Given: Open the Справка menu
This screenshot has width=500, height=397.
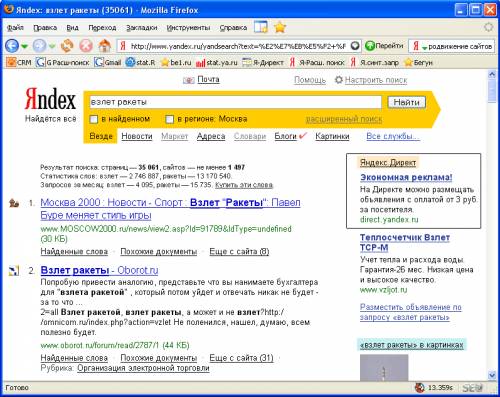Looking at the screenshot, I should [x=233, y=28].
